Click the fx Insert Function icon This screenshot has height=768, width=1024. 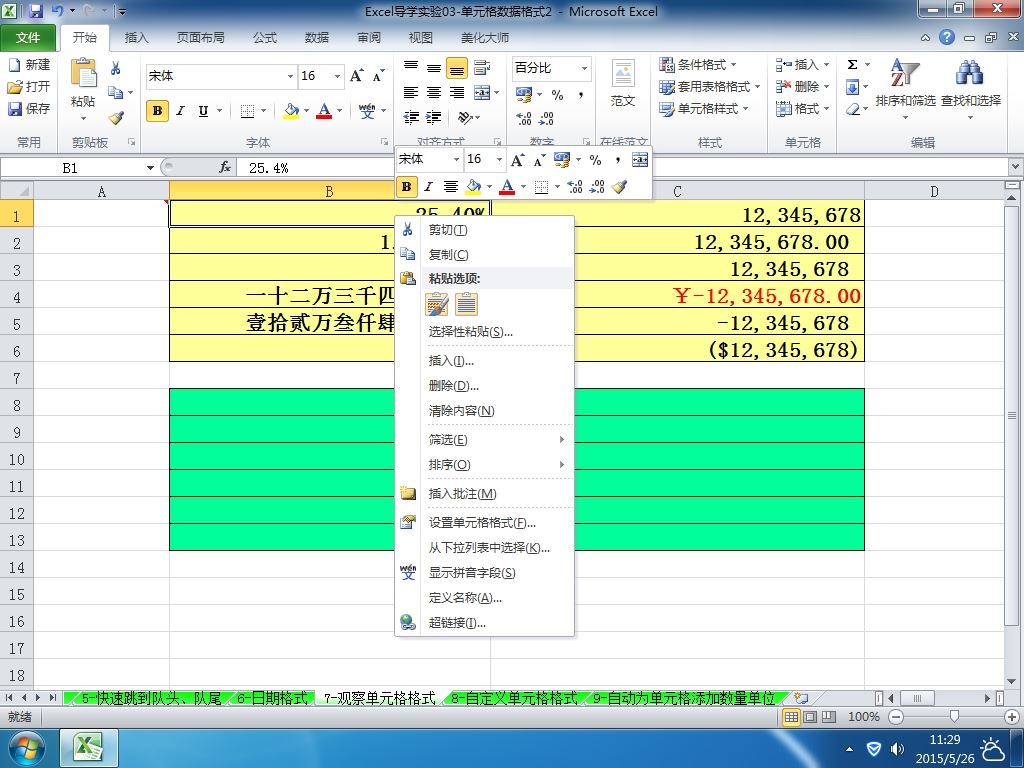(225, 168)
